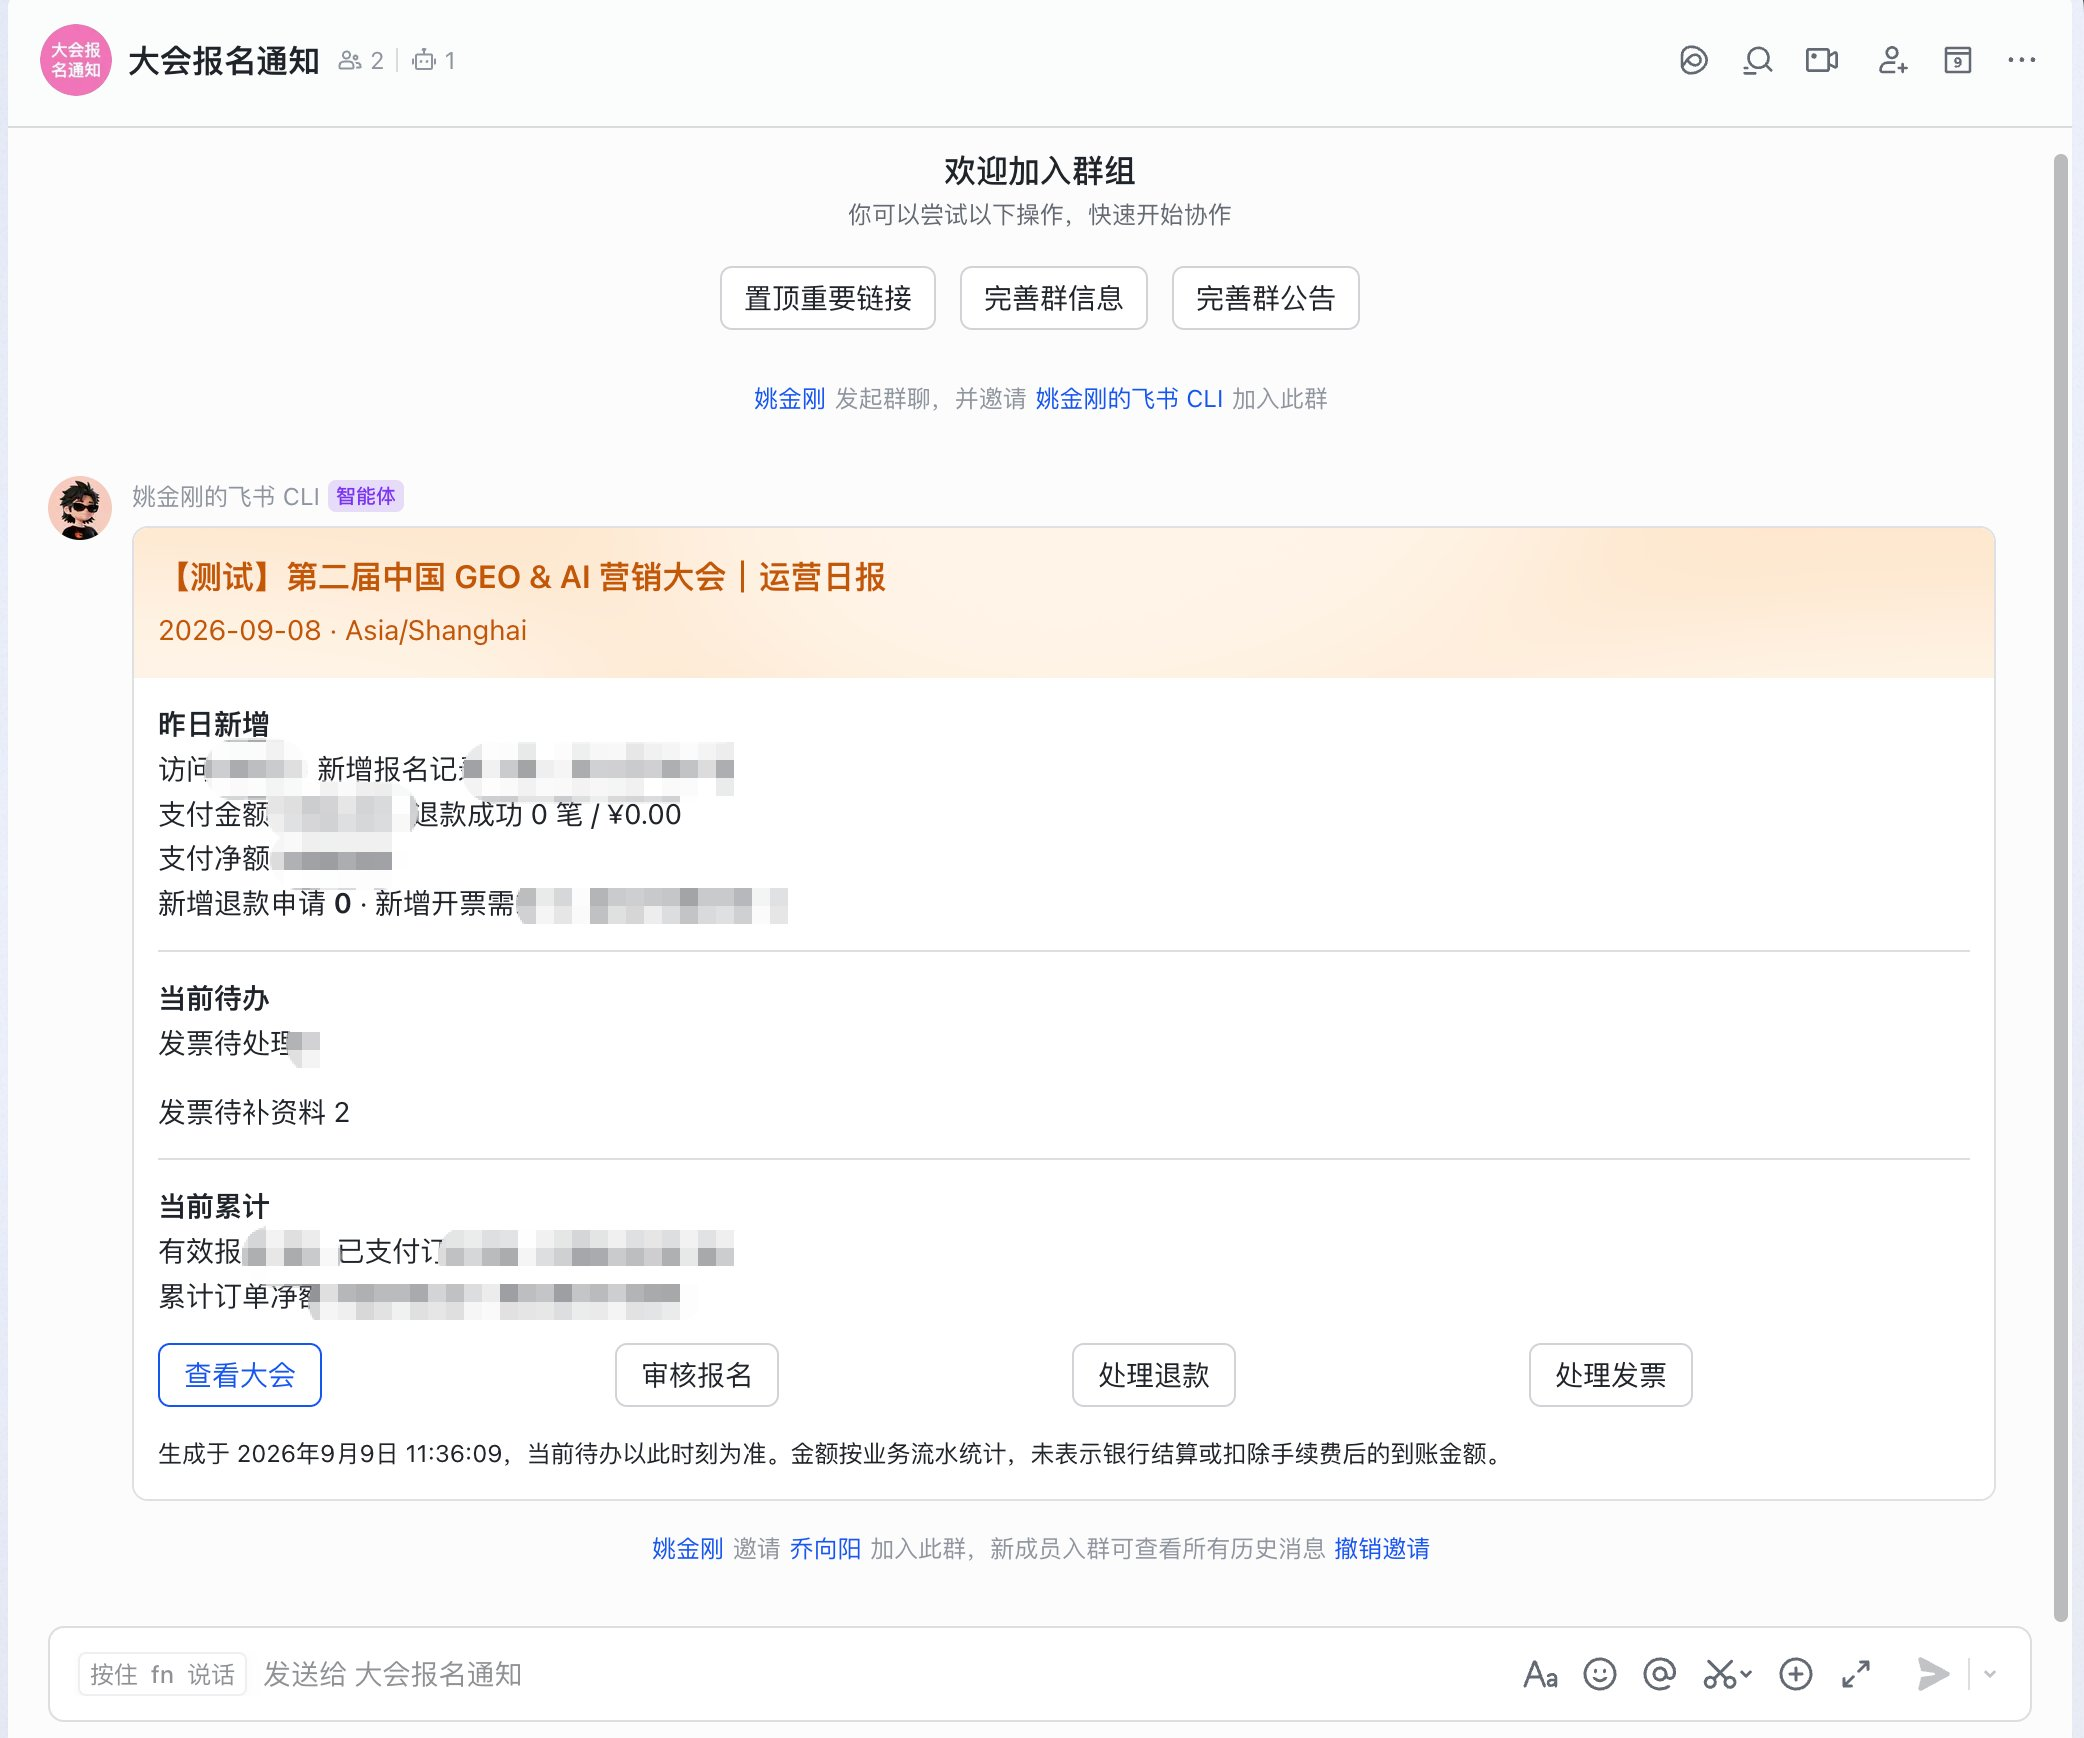Click the 置顶重要链接 button
The height and width of the screenshot is (1738, 2084).
(x=828, y=298)
